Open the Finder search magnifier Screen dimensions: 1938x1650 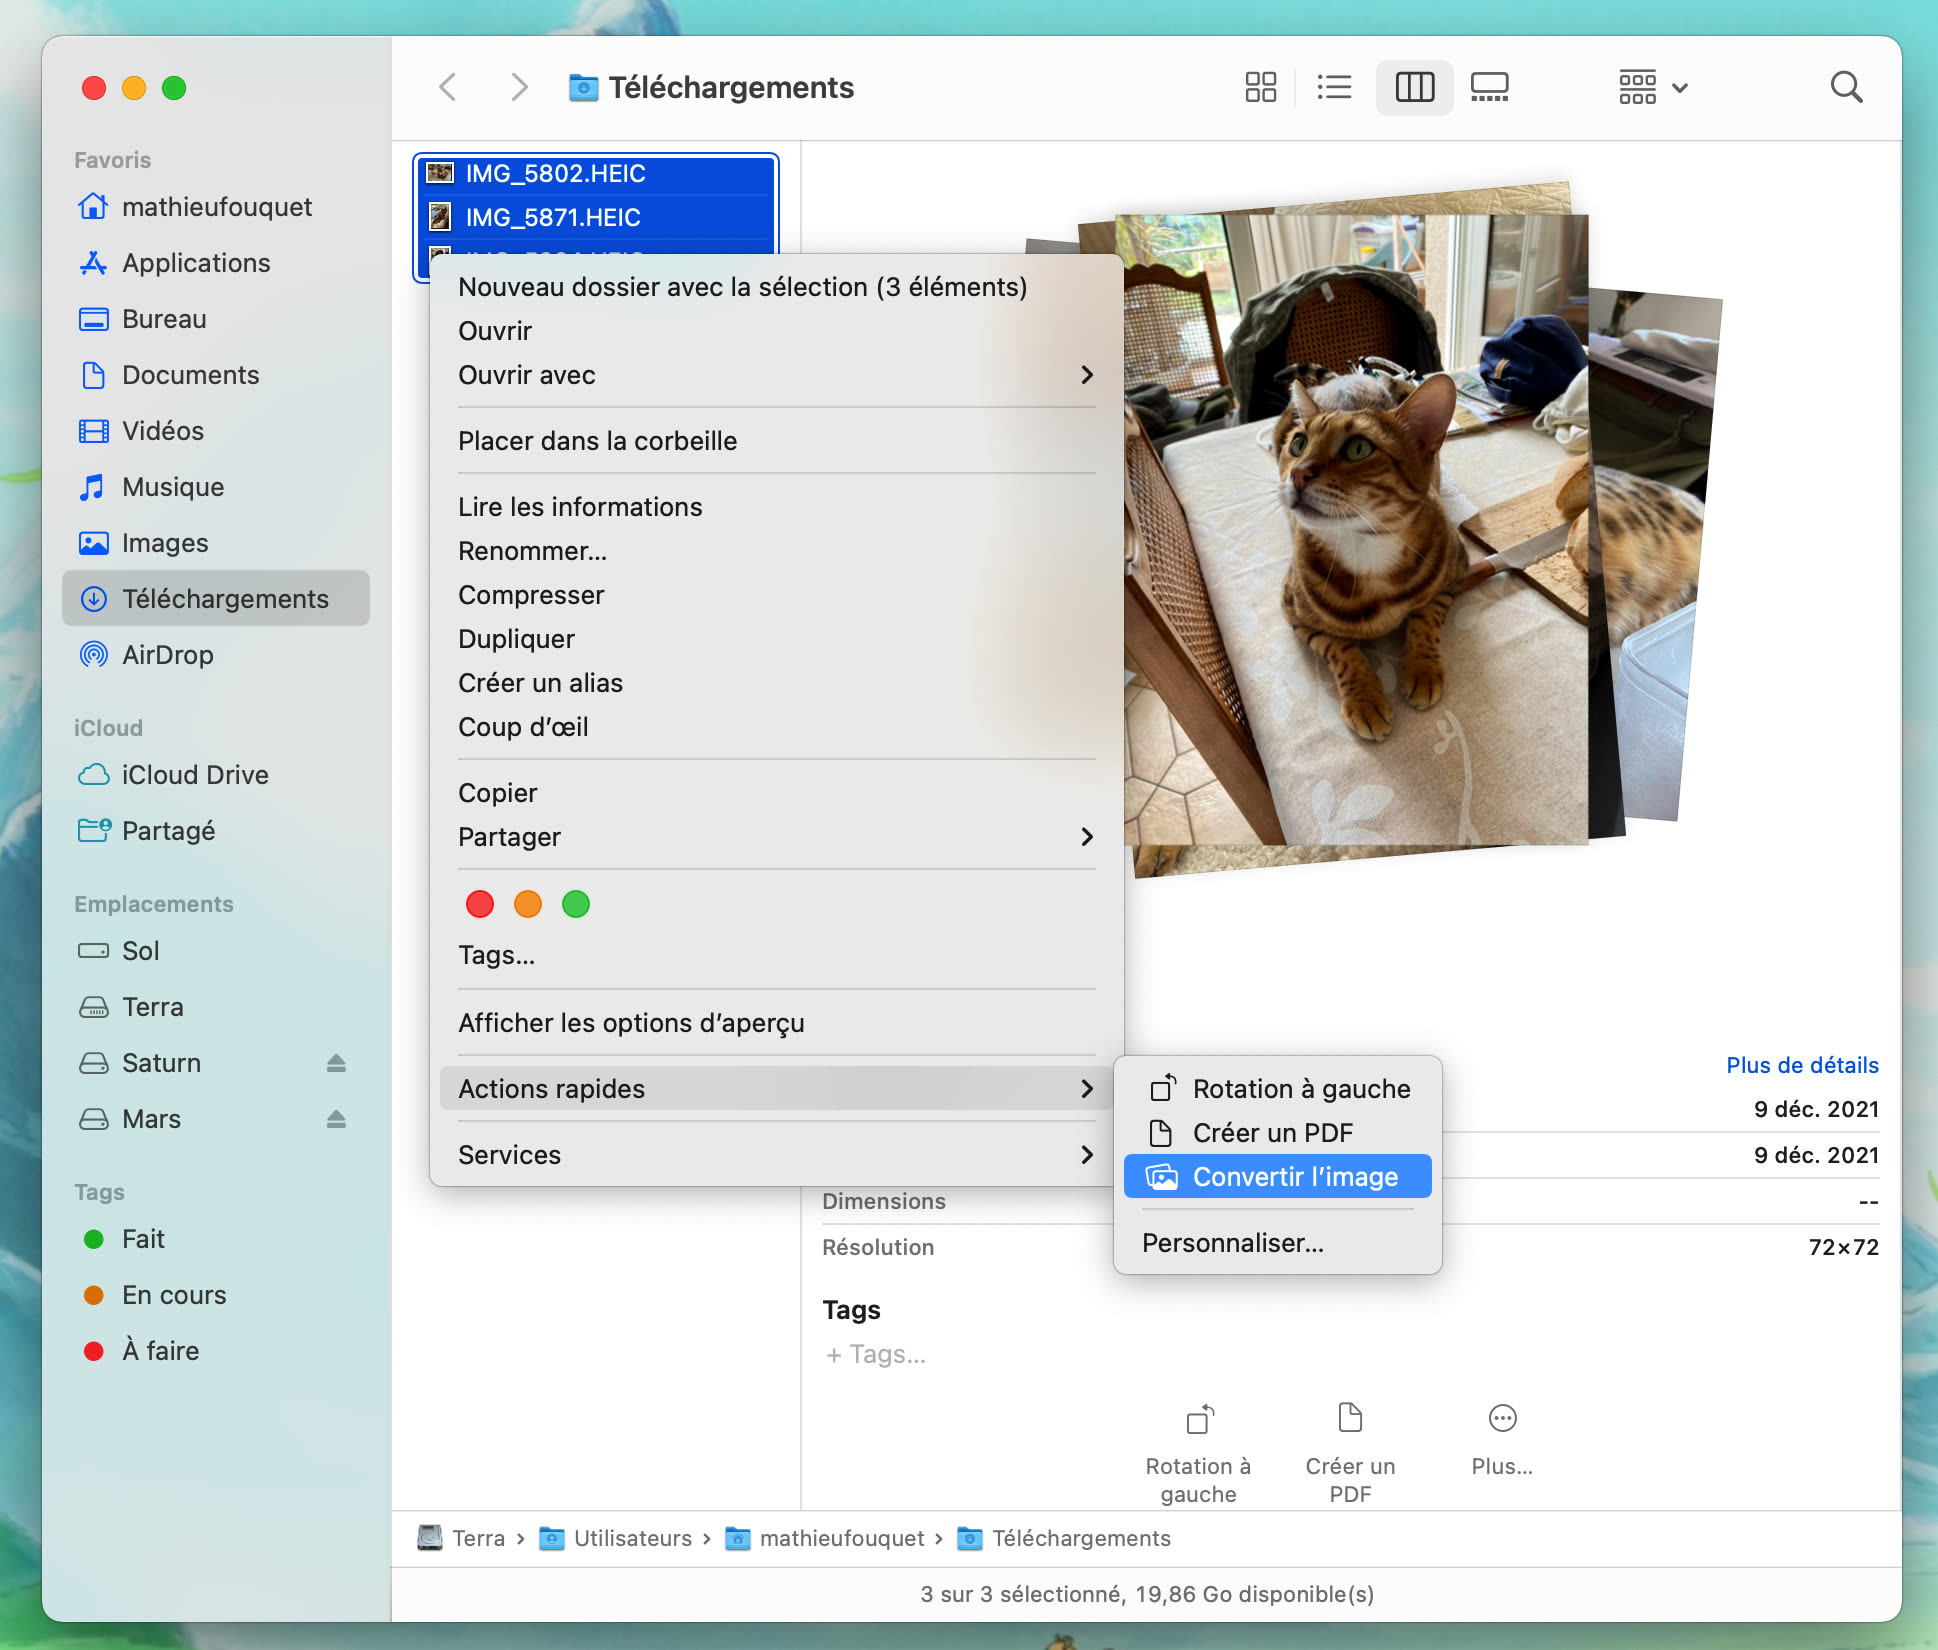tap(1846, 87)
